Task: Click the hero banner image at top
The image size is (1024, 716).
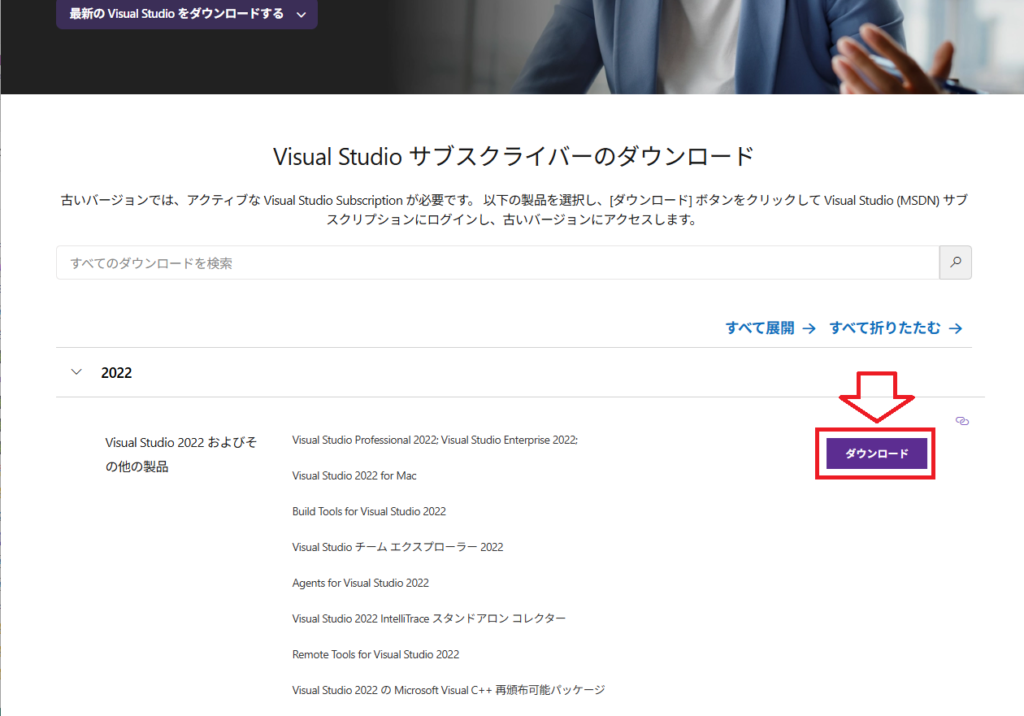Action: pyautogui.click(x=700, y=45)
